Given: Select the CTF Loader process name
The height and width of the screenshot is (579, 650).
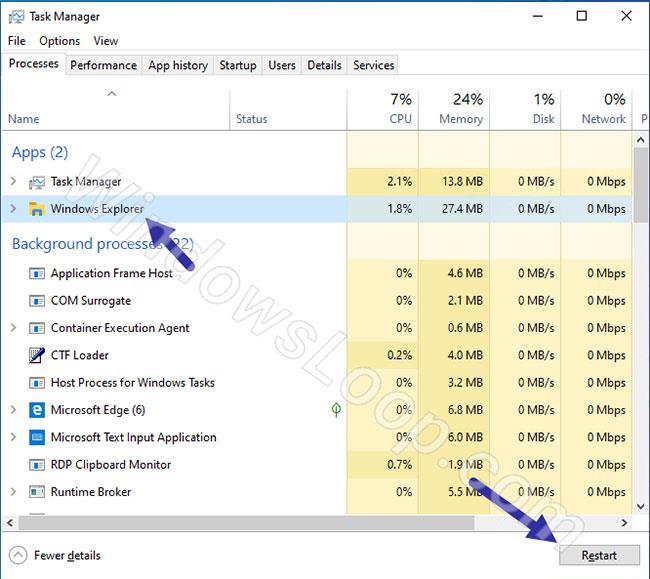Looking at the screenshot, I should pyautogui.click(x=80, y=355).
